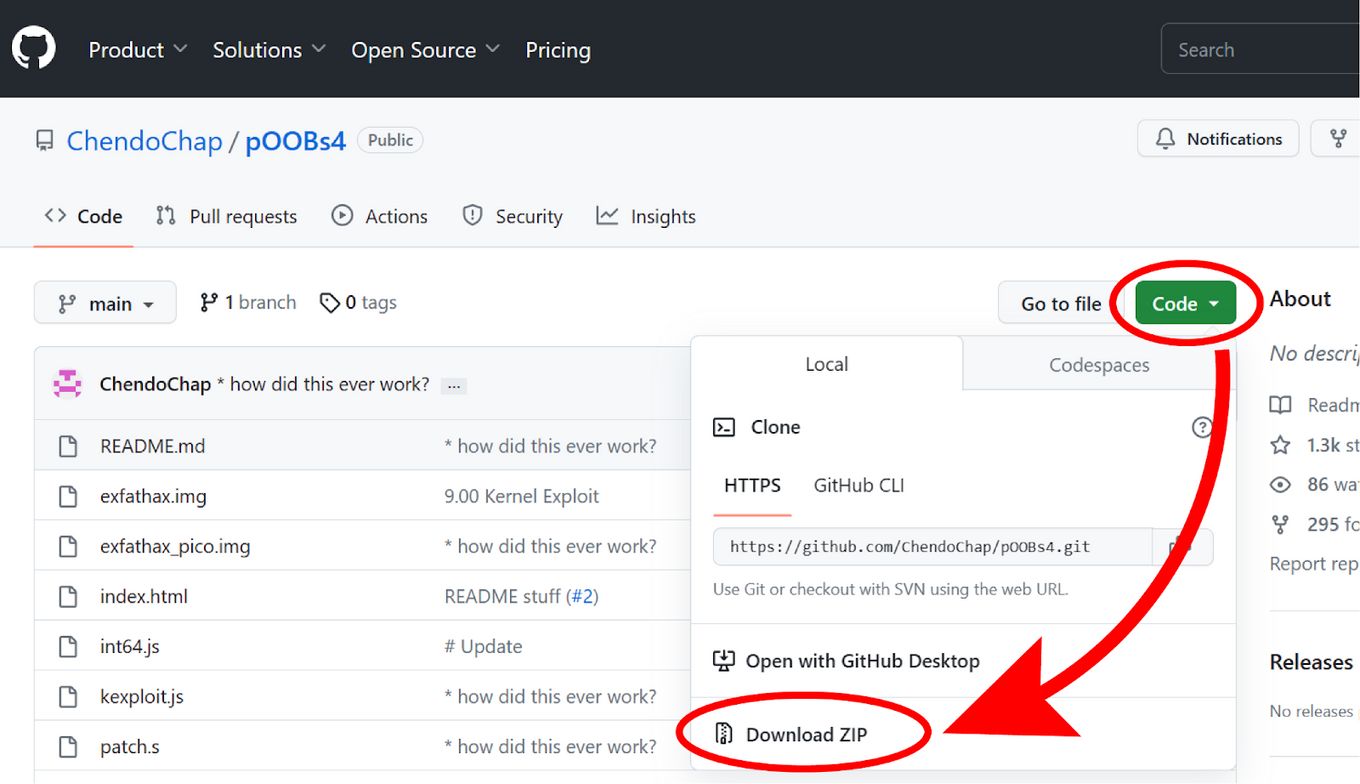
Task: Open the patch.s file
Action: tap(130, 746)
